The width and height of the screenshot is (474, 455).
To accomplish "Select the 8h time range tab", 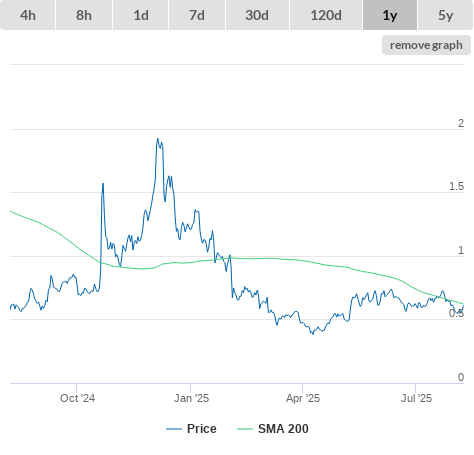I will click(84, 15).
